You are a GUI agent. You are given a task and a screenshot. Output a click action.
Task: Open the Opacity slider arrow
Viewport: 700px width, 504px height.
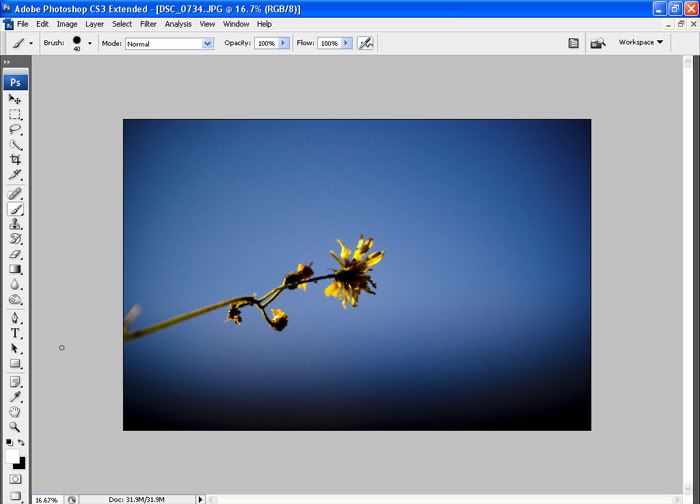(x=283, y=43)
